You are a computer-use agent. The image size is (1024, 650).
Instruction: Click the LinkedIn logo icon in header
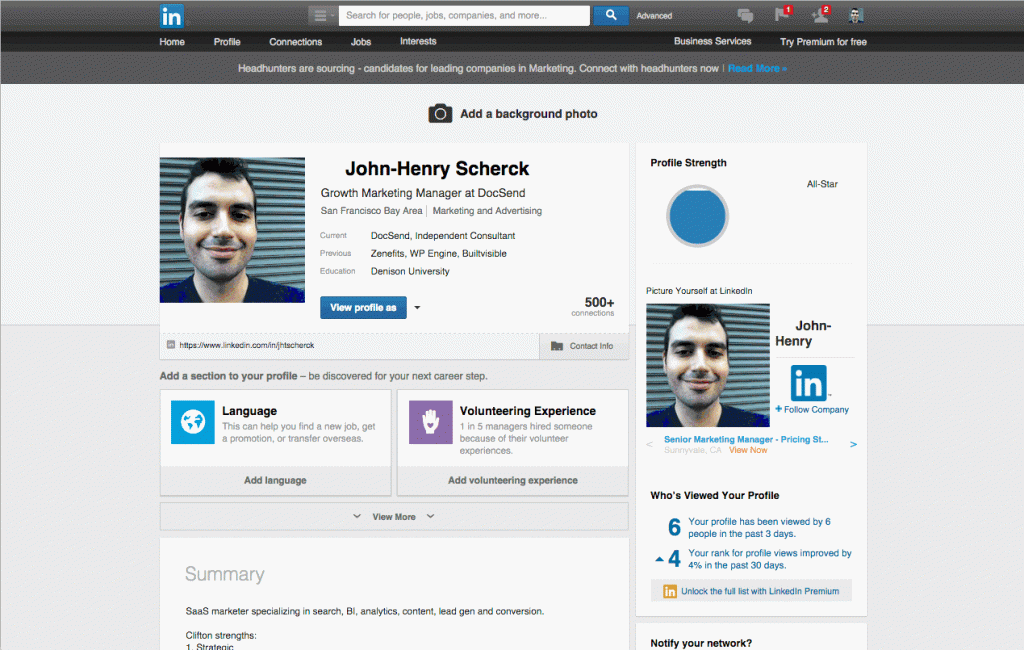pyautogui.click(x=172, y=16)
